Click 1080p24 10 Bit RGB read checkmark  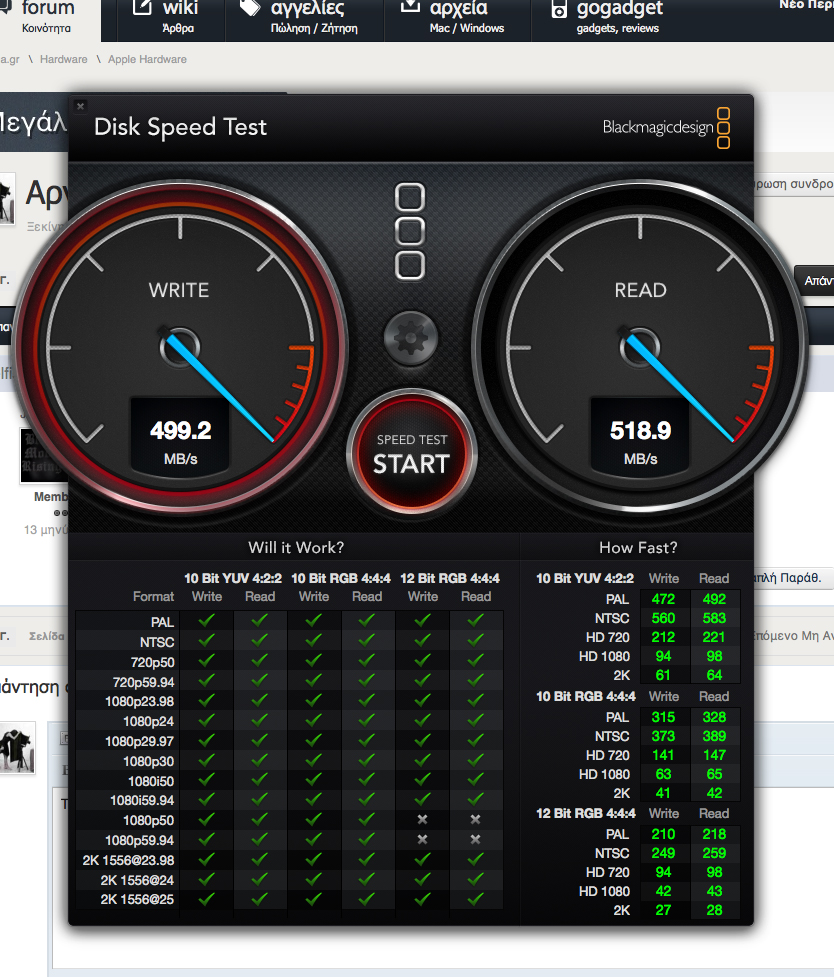tap(367, 720)
